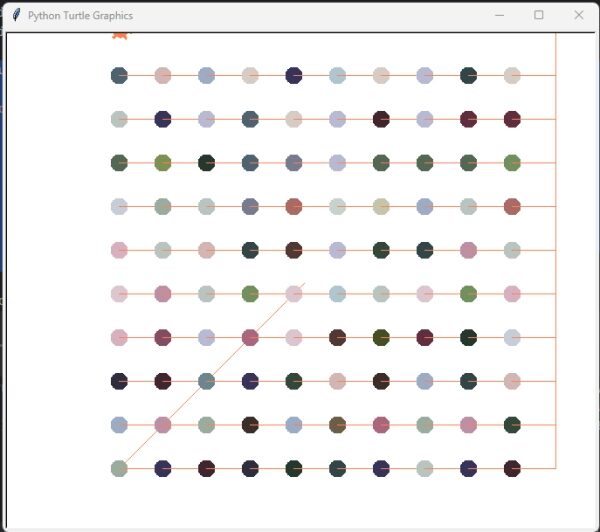The height and width of the screenshot is (532, 600).
Task: Click the olive green dot in the third row
Action: point(163,163)
